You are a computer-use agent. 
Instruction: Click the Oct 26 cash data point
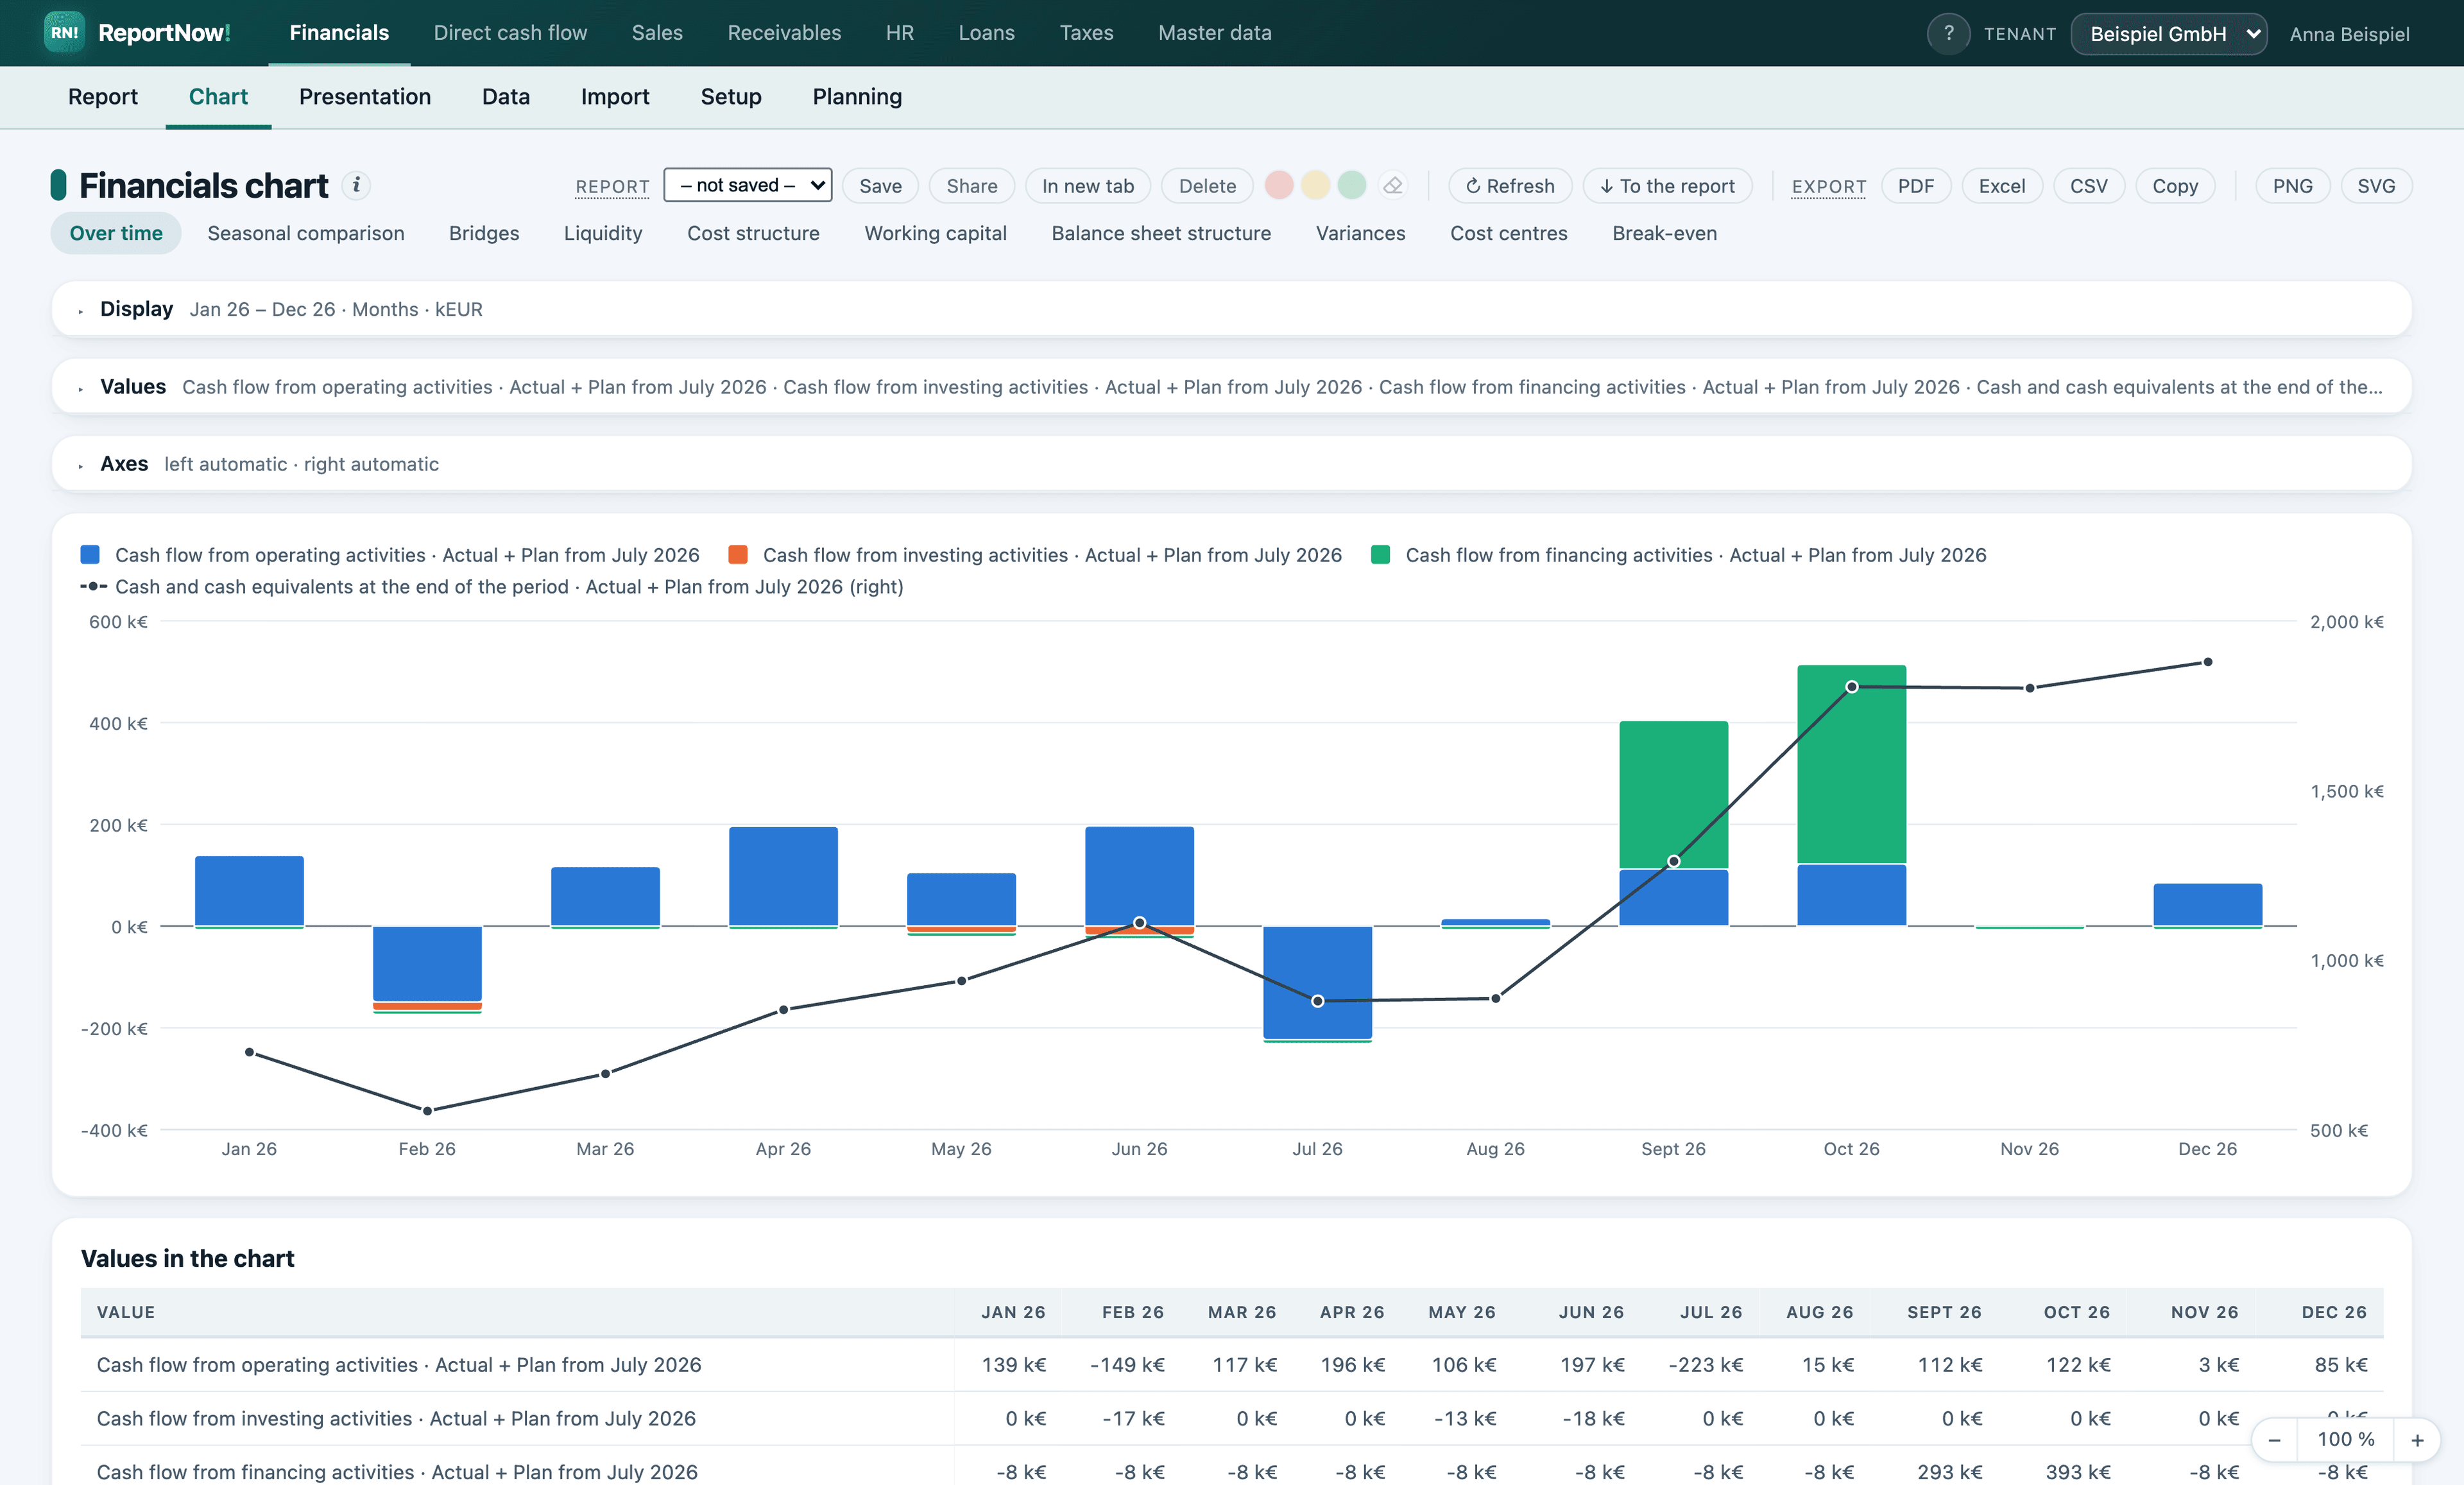(x=1851, y=687)
